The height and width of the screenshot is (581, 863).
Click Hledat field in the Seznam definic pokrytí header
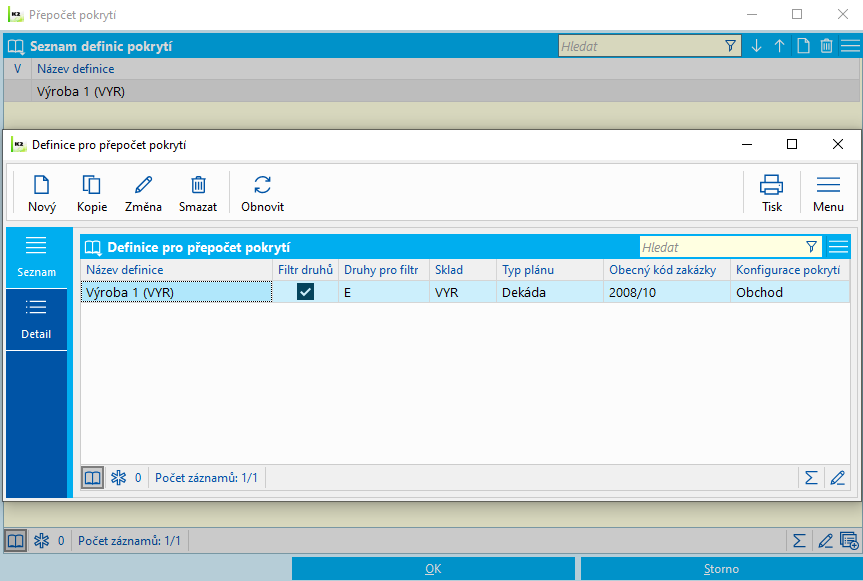coord(640,46)
